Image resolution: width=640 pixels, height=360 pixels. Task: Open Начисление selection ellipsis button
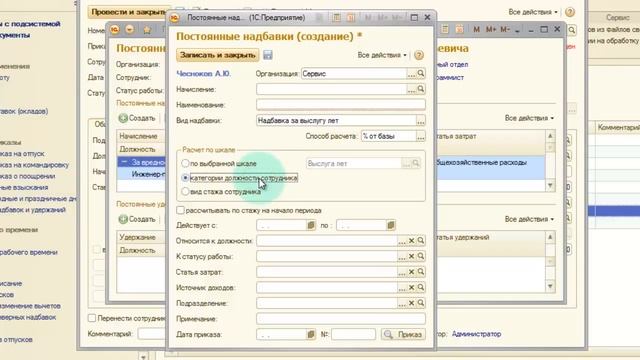[x=411, y=89]
